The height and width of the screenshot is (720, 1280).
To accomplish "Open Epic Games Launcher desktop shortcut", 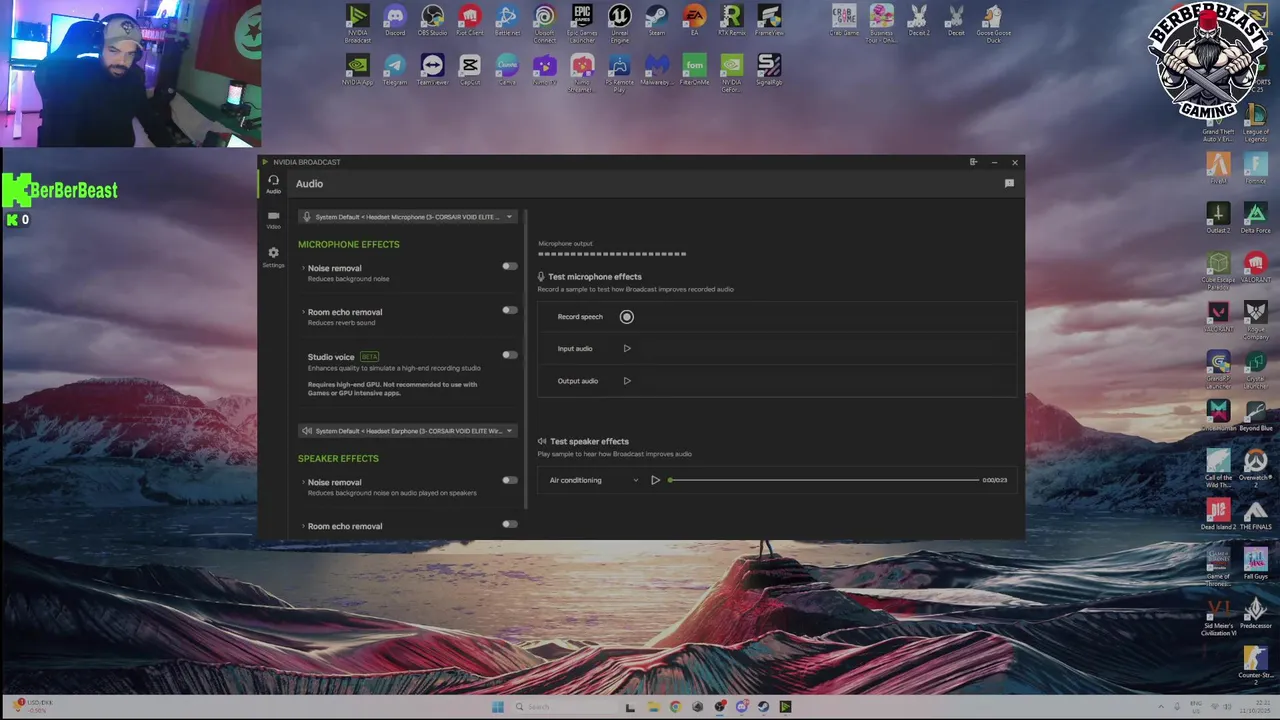I will click(582, 22).
